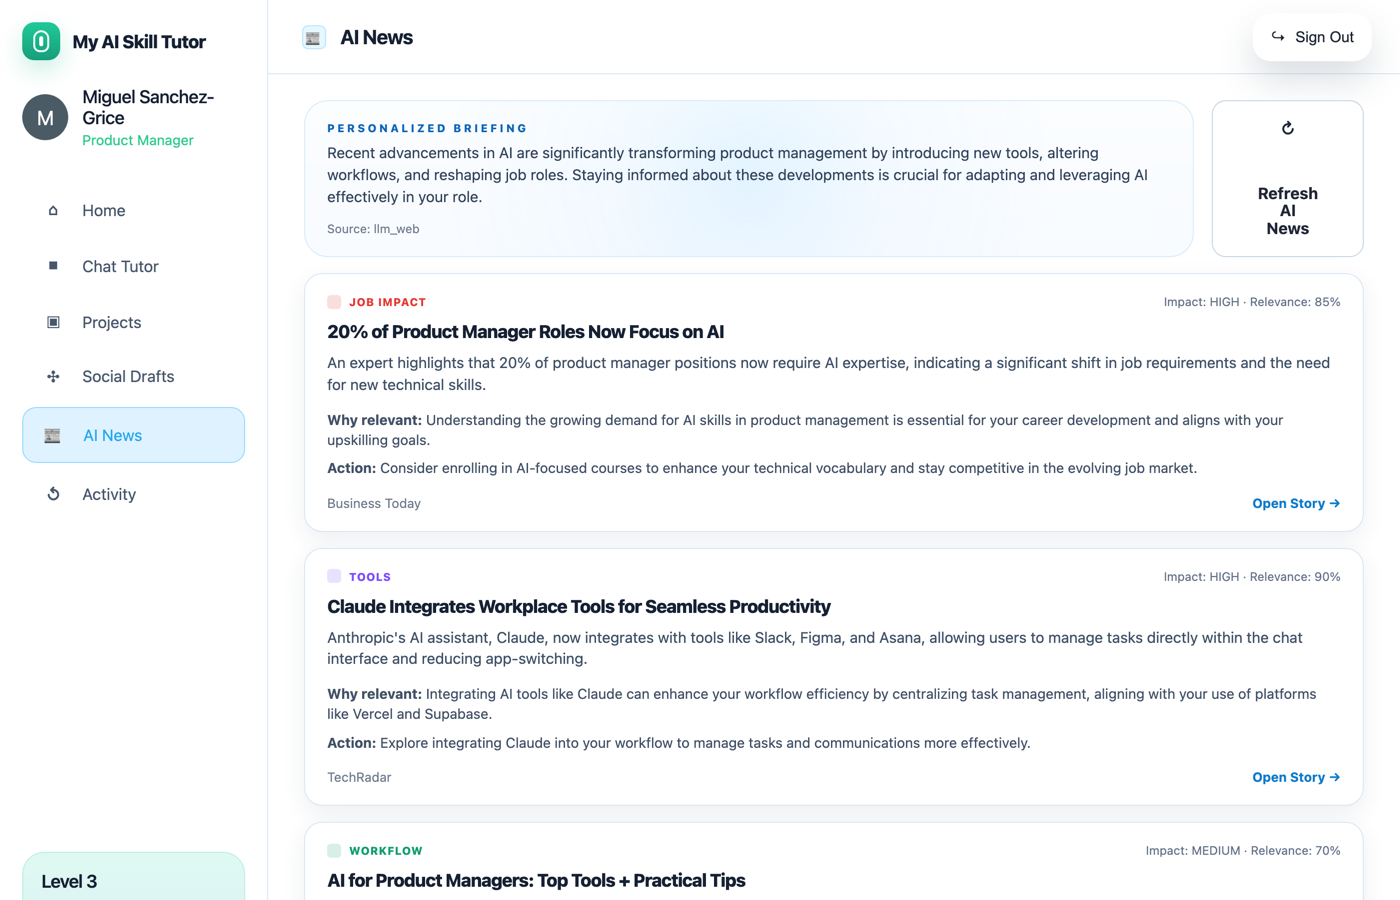Select the AI News newspaper icon
The width and height of the screenshot is (1400, 900).
[53, 435]
